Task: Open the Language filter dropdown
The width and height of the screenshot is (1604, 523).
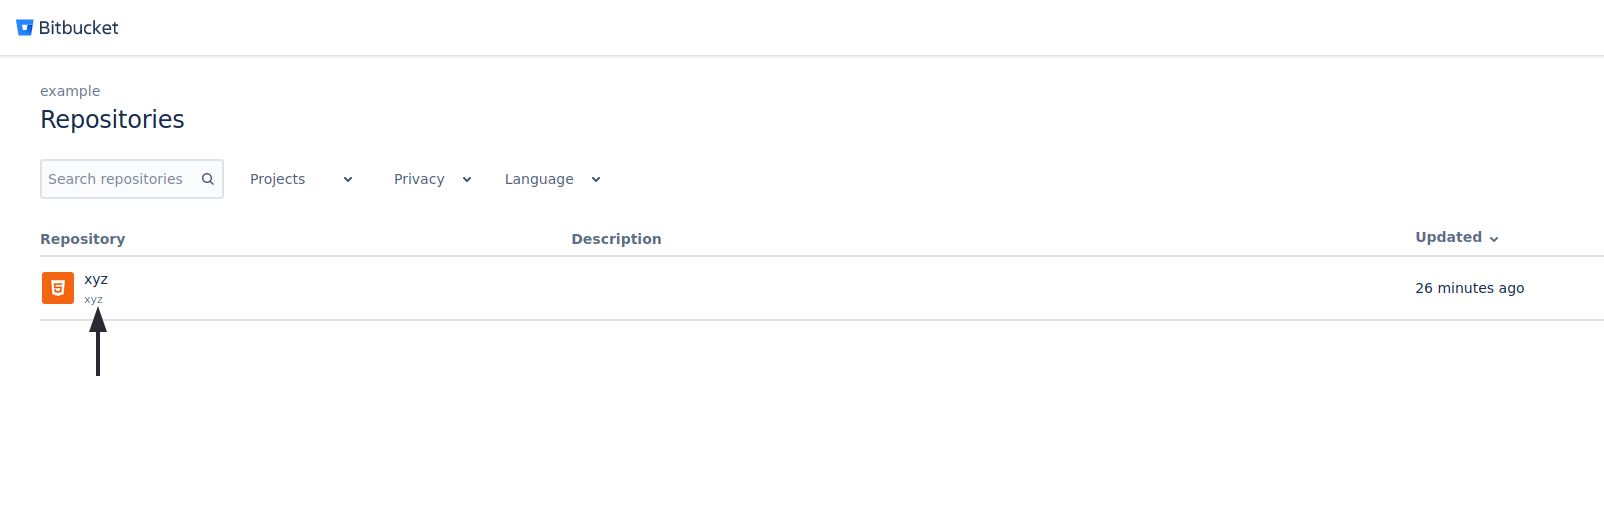Action: [x=552, y=179]
